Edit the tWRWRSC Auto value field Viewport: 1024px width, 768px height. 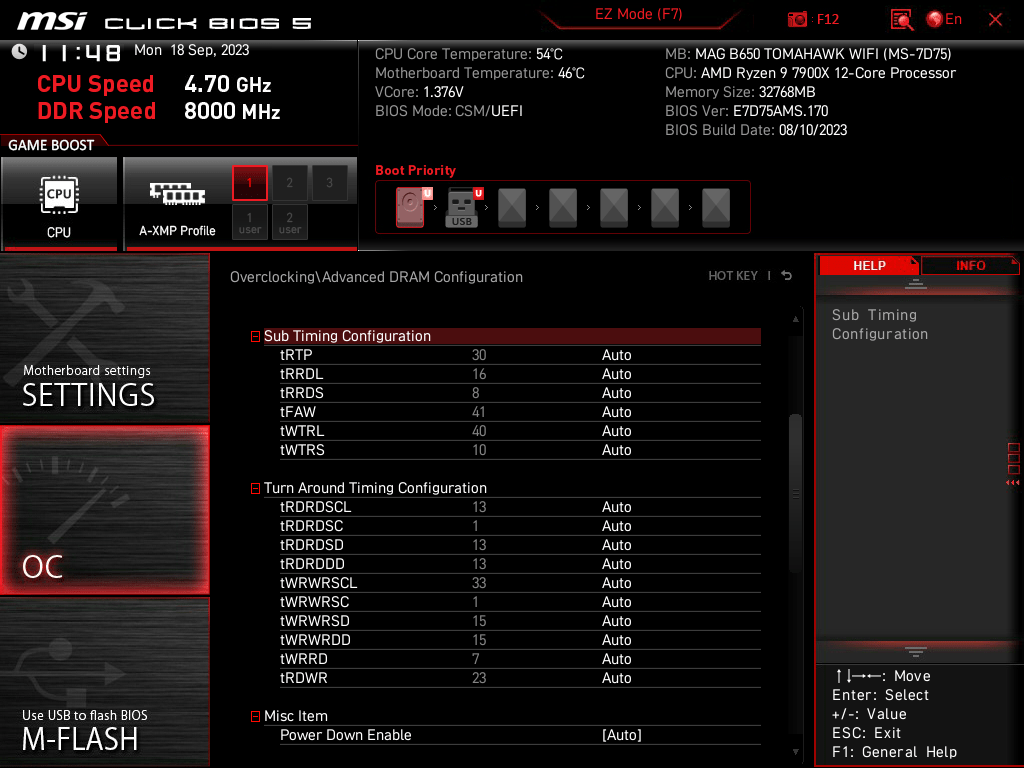[x=616, y=602]
